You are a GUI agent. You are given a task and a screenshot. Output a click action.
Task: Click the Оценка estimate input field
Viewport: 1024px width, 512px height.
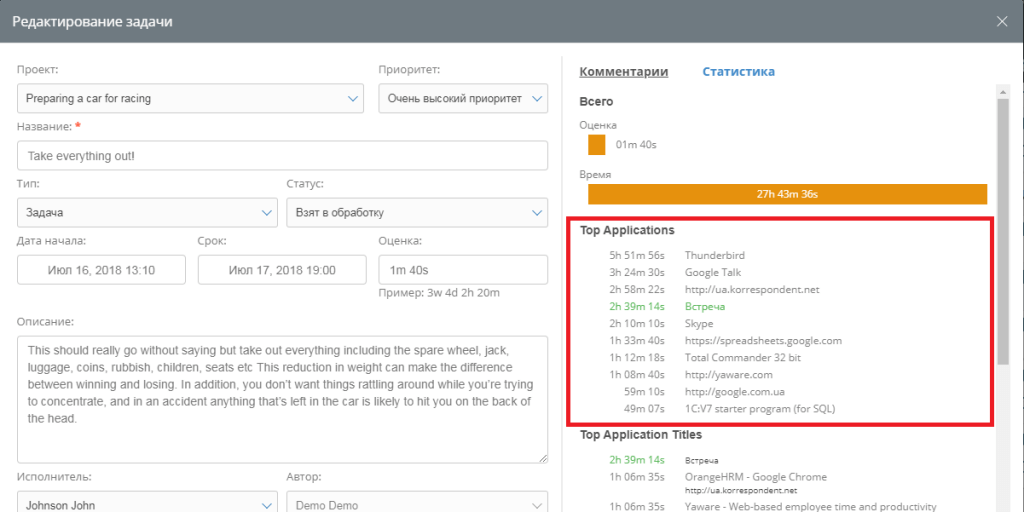pyautogui.click(x=463, y=270)
